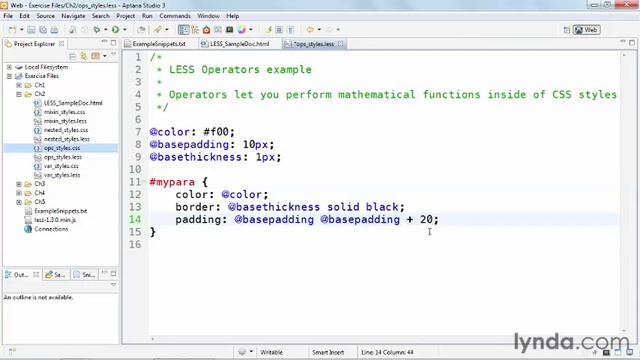Collapse the Ch2 folder
Screen dimensions: 640x360
pos(19,94)
